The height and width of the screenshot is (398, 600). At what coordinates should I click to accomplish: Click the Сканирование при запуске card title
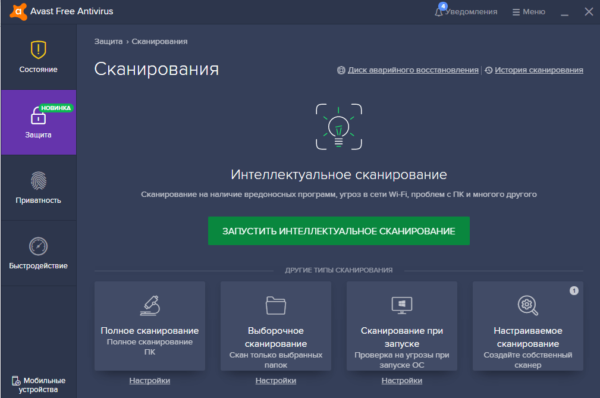402,337
